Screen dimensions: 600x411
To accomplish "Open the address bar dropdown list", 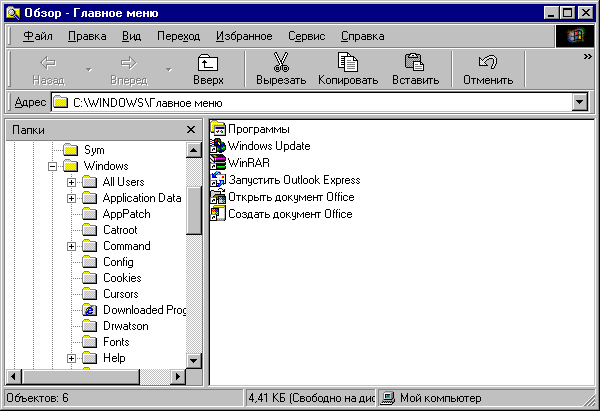I will 580,102.
